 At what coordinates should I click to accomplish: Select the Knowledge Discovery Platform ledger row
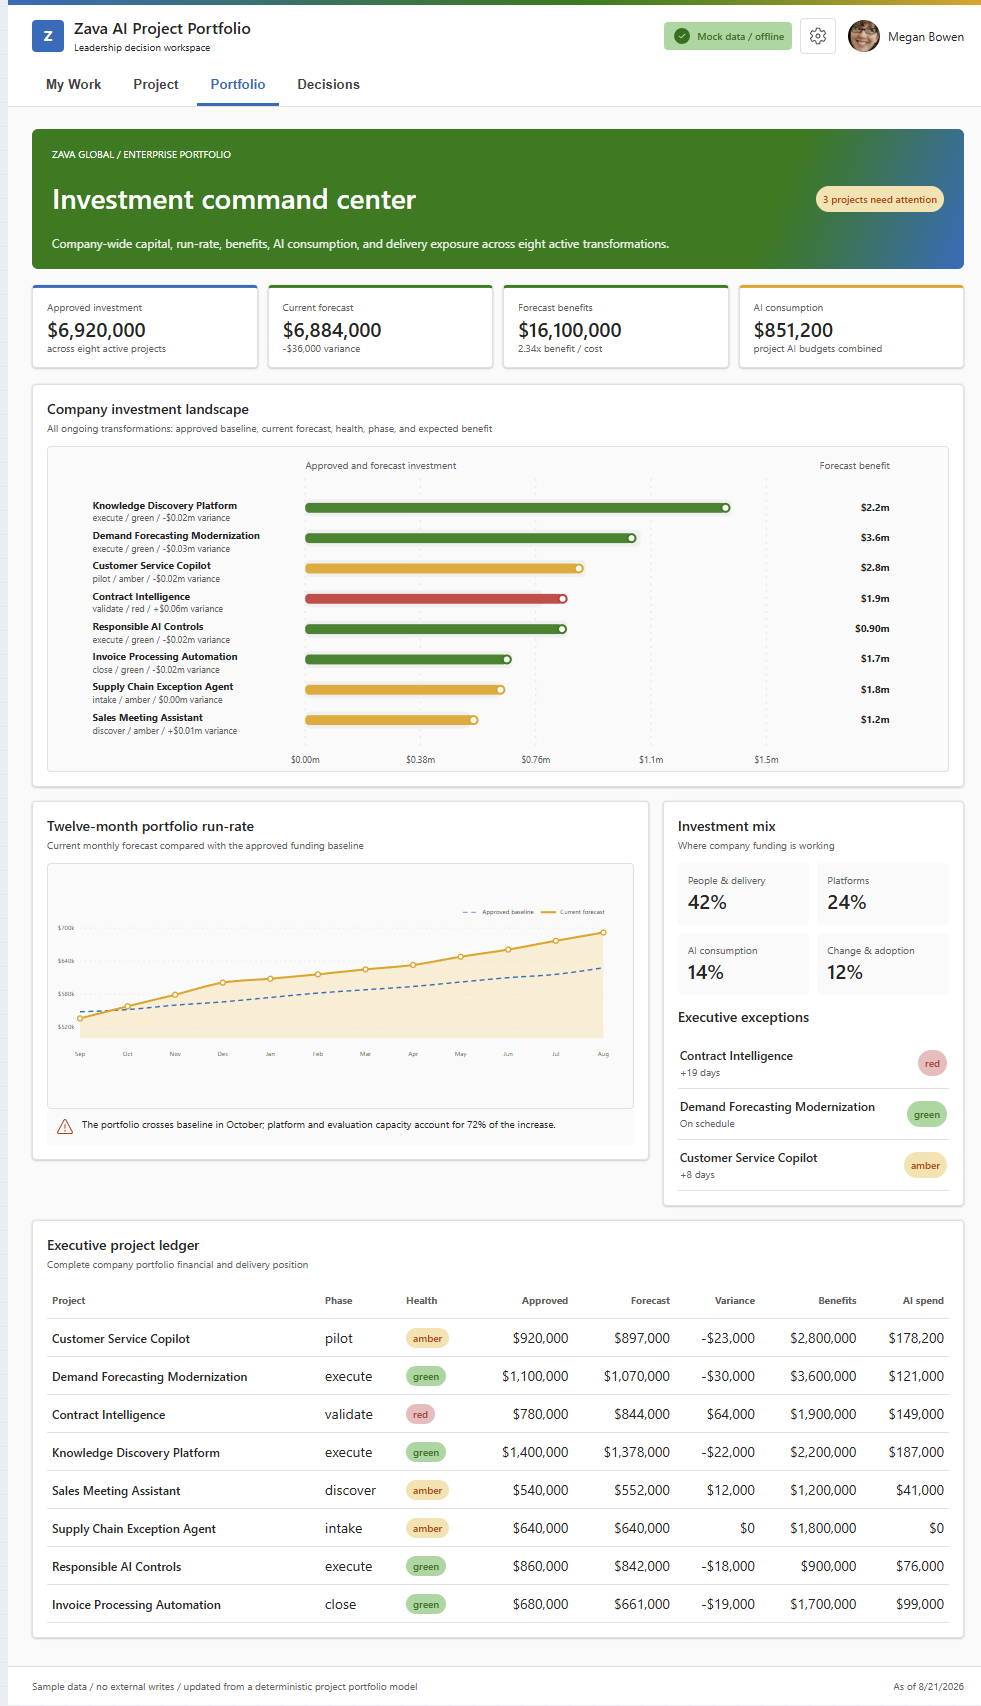click(498, 1452)
